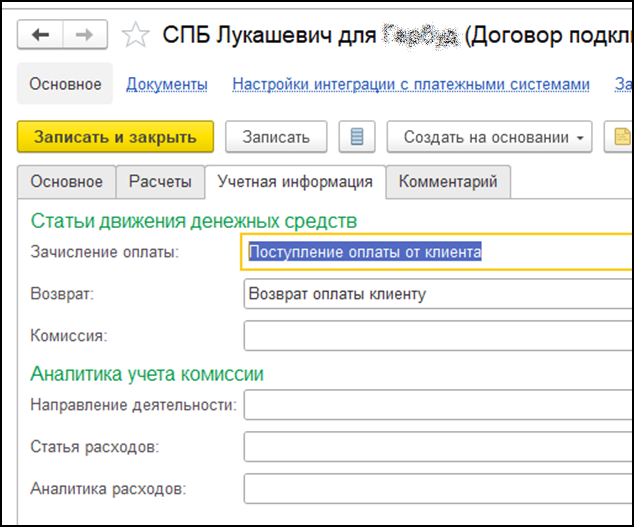Image resolution: width=634 pixels, height=527 pixels.
Task: Open Настройки интеграции с платежными системами link
Action: pos(411,84)
